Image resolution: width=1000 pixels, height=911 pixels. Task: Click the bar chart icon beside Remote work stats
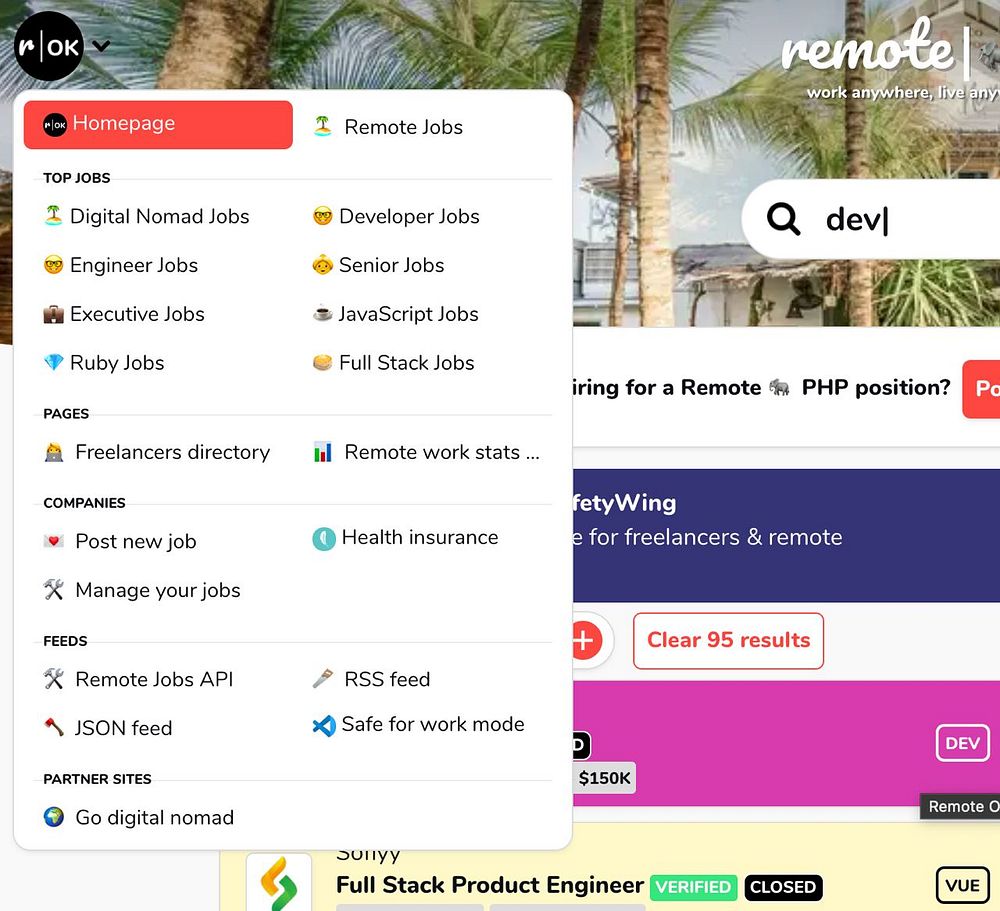[x=323, y=452]
